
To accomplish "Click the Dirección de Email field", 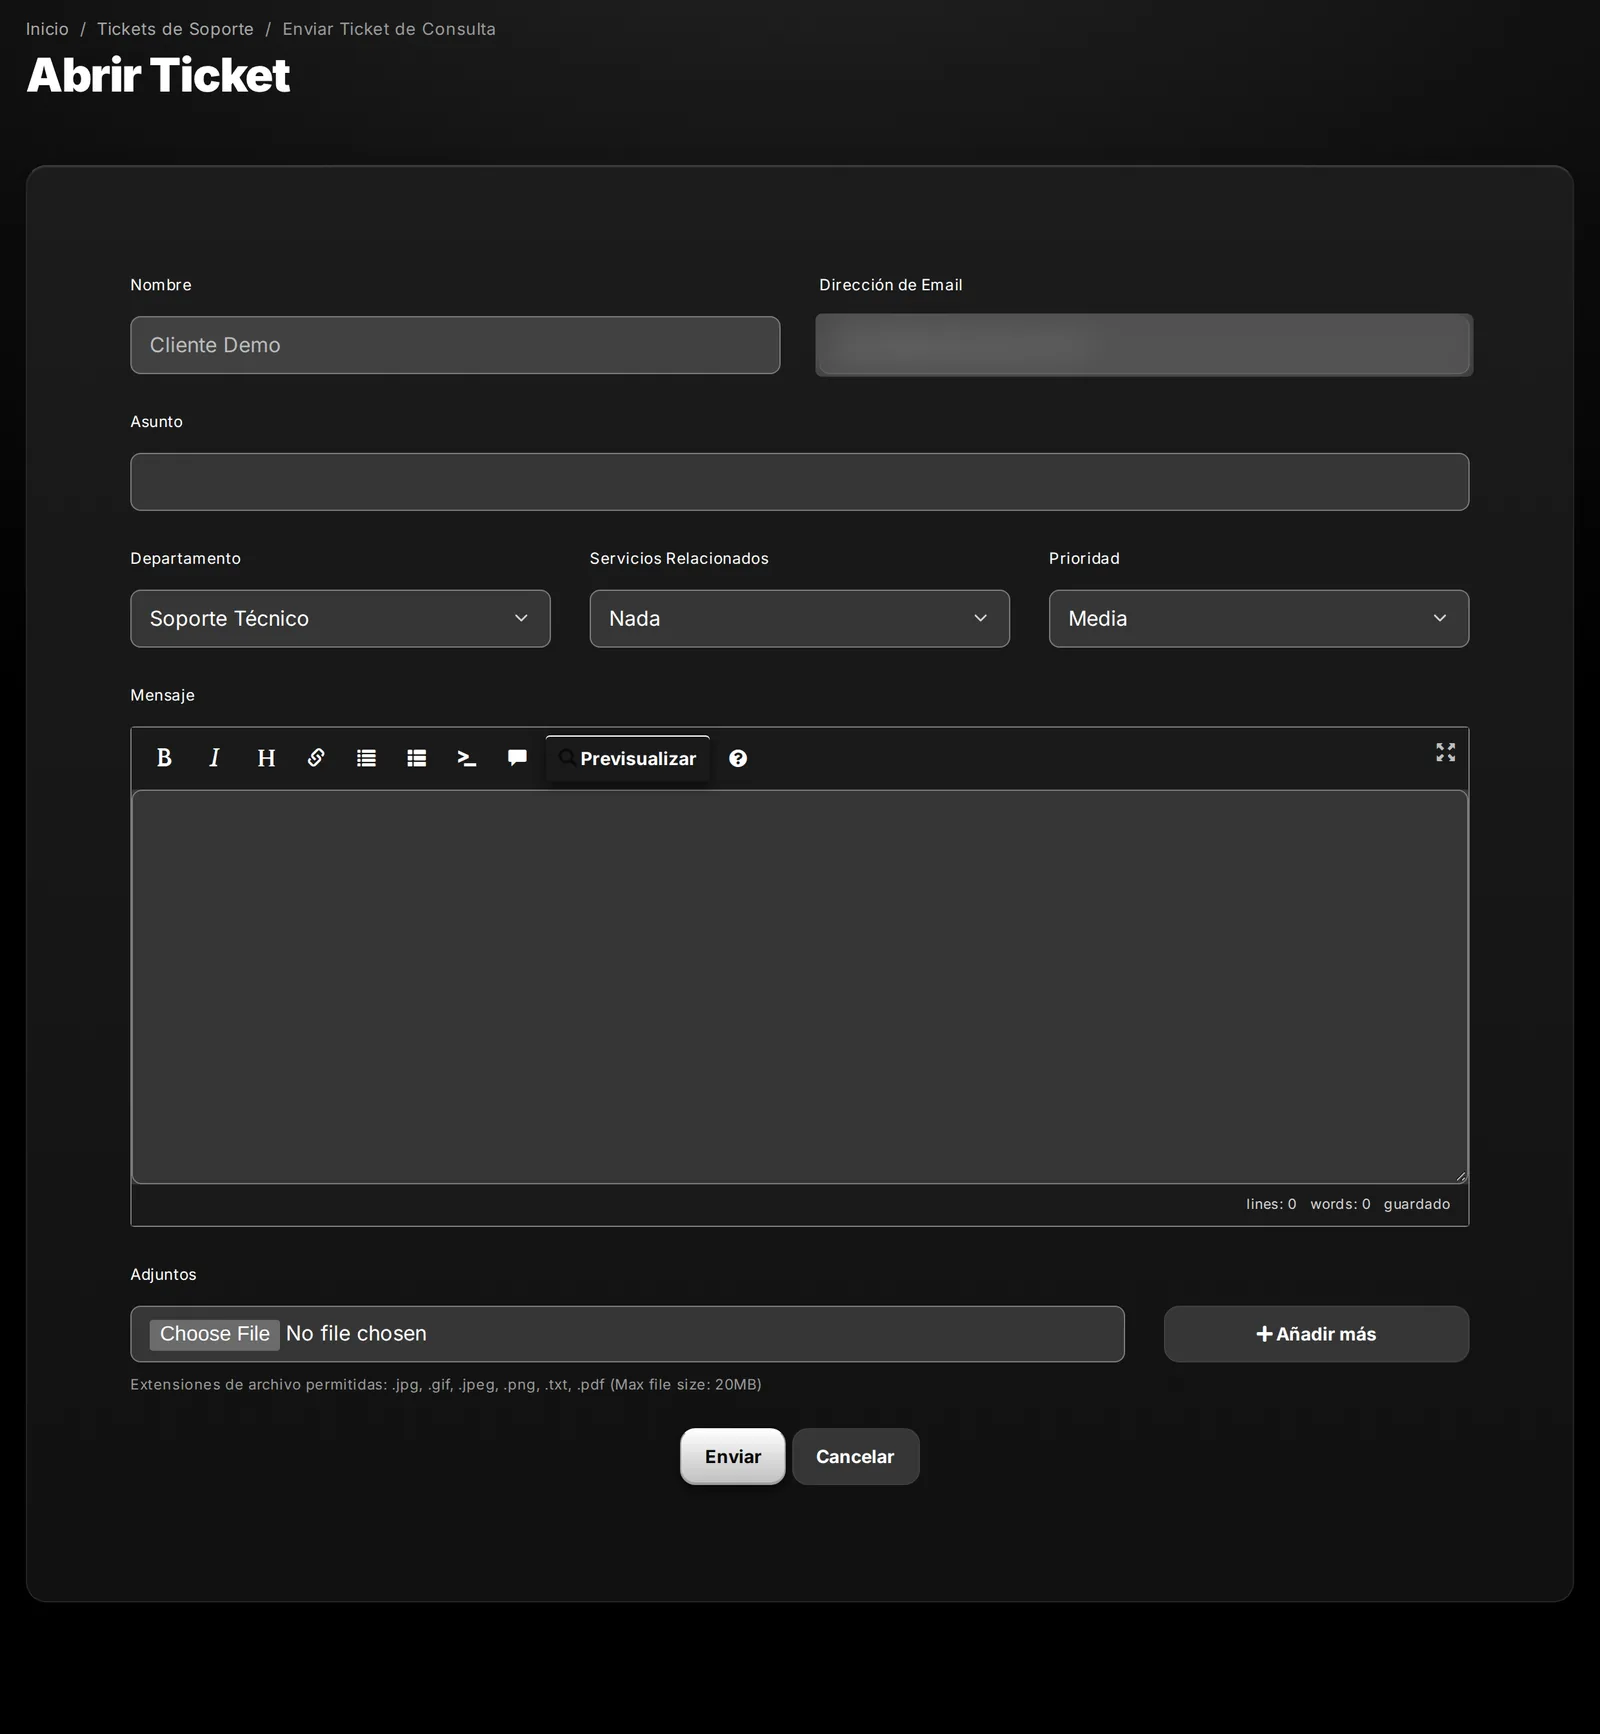I will [x=1144, y=345].
